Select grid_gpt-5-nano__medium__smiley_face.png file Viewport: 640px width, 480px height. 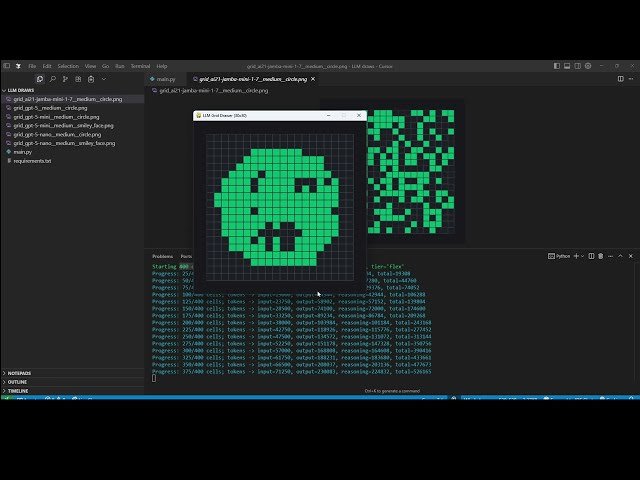click(x=62, y=143)
